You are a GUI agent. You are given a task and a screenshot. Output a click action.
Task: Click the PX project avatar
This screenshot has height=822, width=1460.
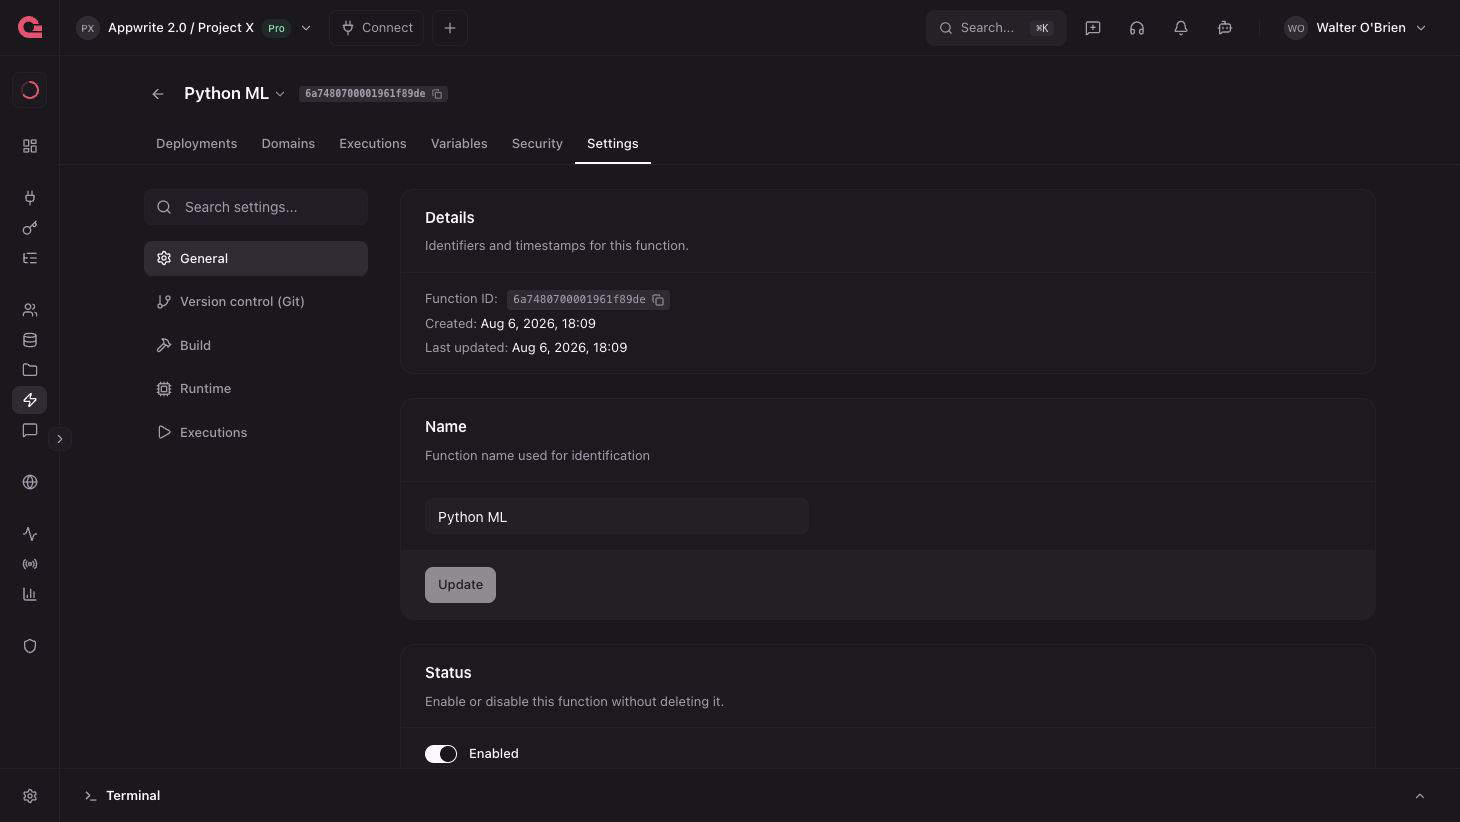pos(88,28)
